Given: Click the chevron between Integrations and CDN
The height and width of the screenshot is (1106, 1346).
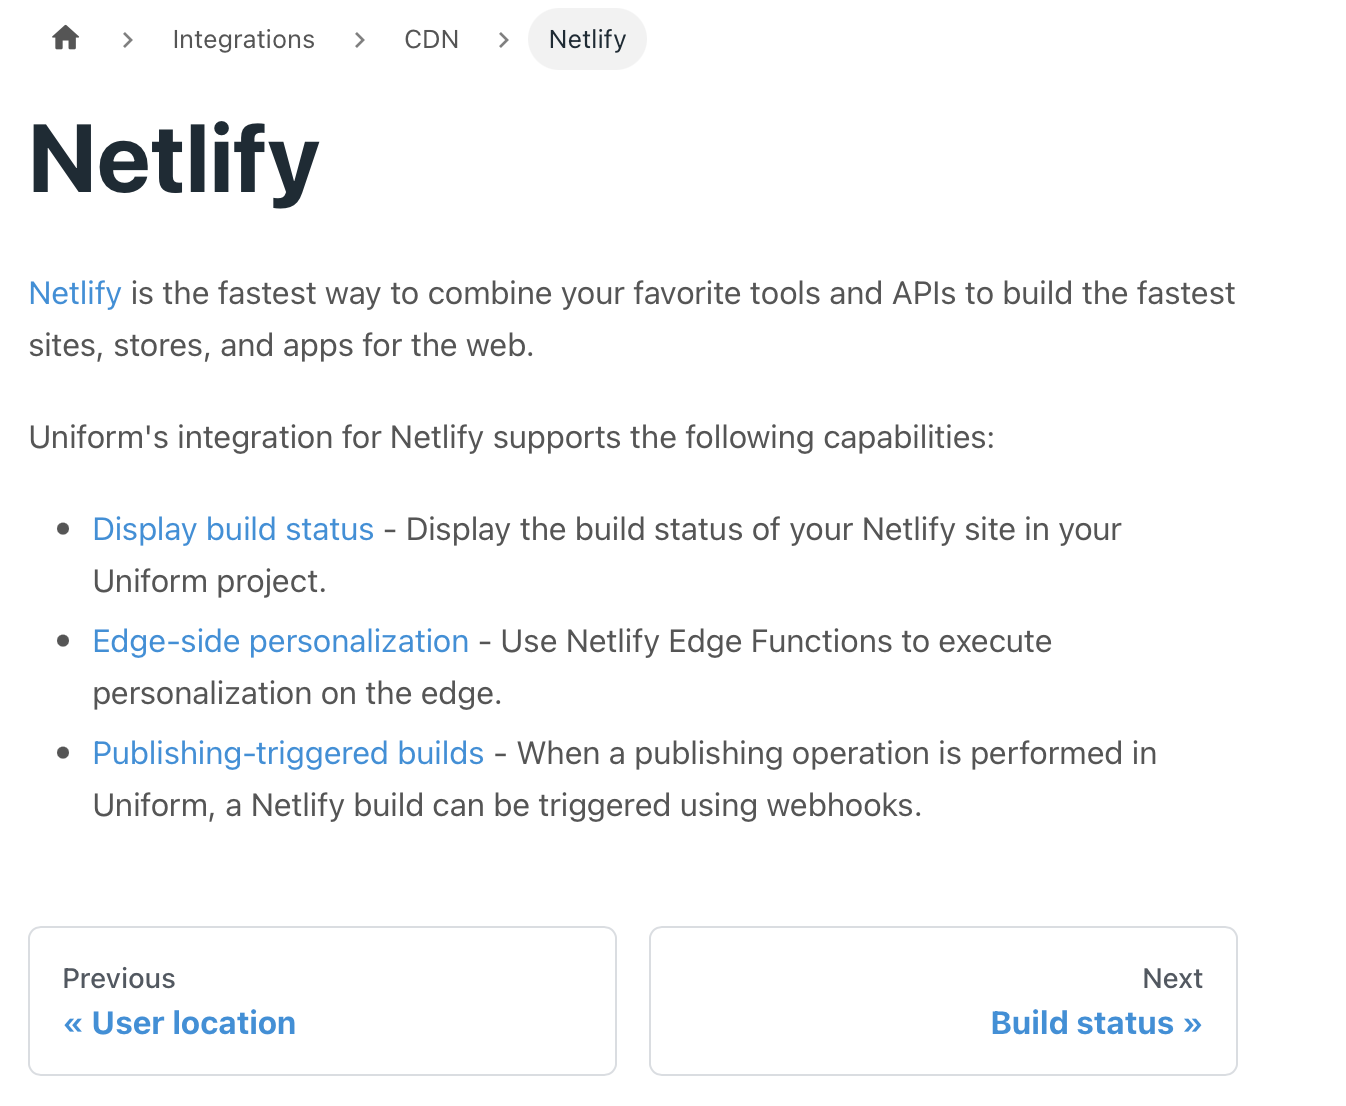Looking at the screenshot, I should (x=359, y=40).
